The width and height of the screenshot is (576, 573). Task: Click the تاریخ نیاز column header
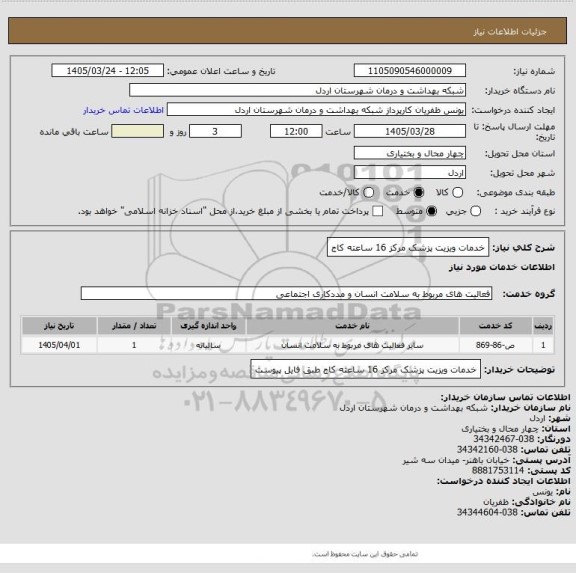[x=59, y=326]
